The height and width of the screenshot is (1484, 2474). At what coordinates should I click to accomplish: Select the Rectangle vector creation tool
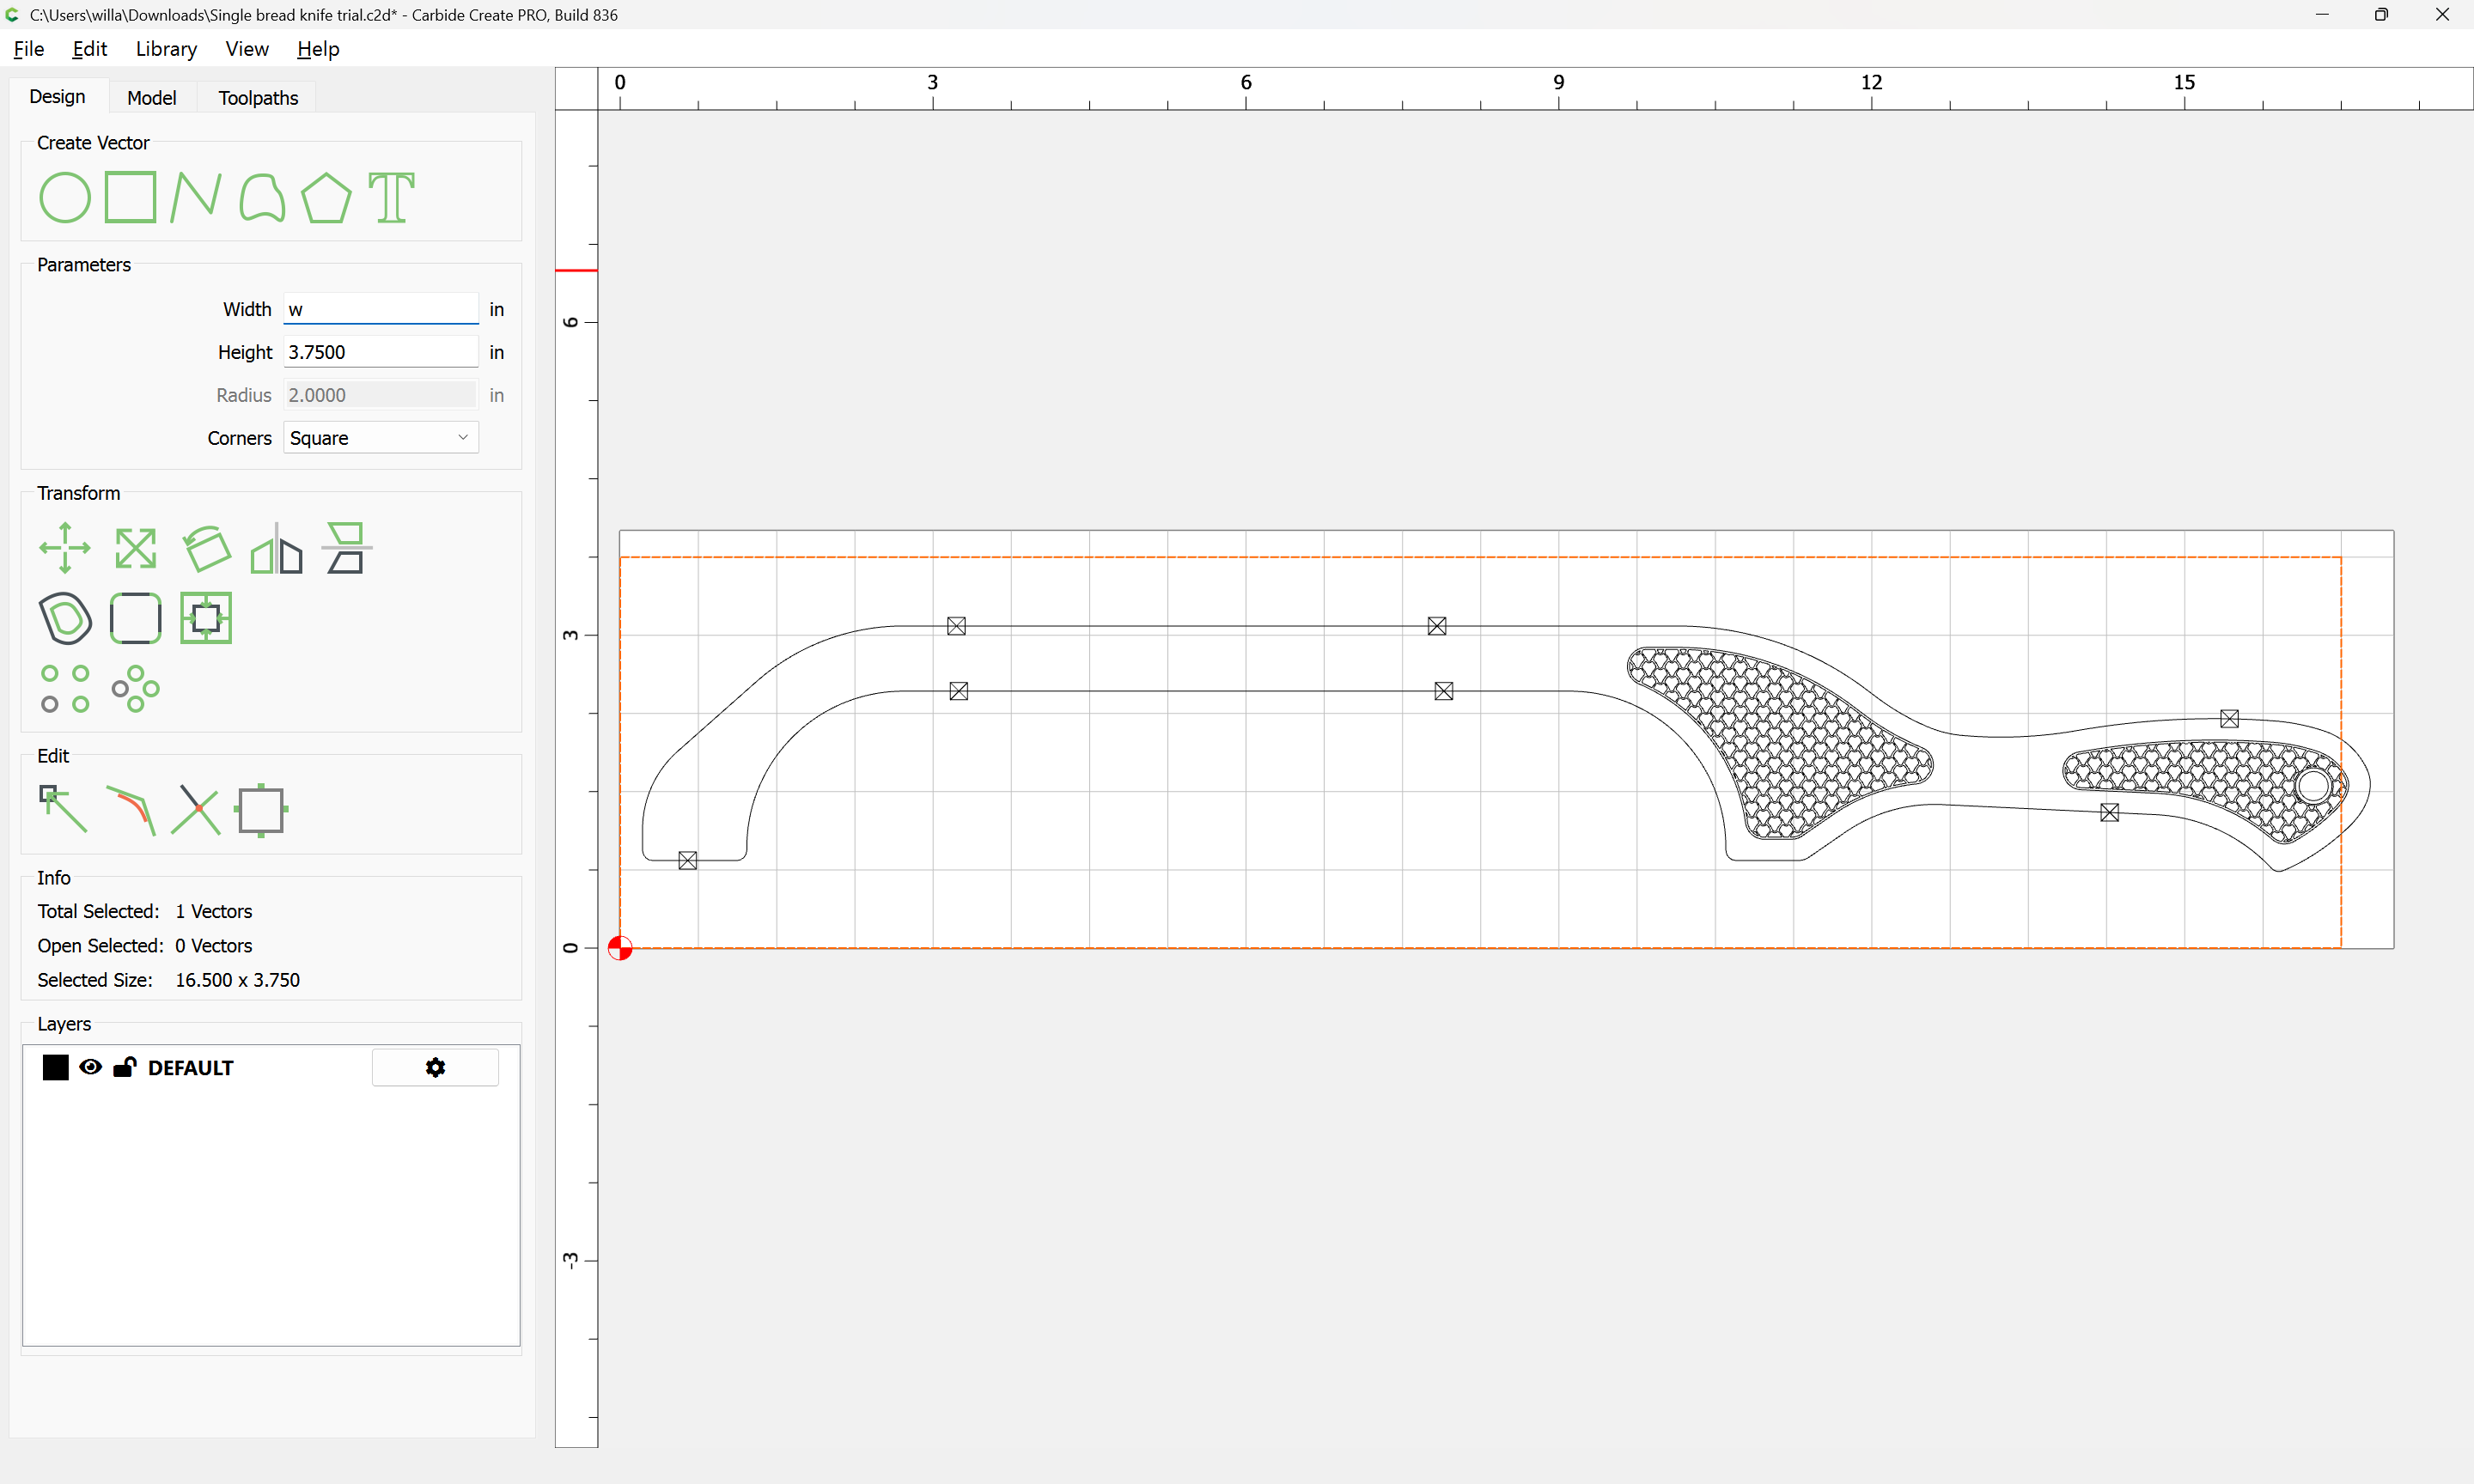pyautogui.click(x=131, y=197)
